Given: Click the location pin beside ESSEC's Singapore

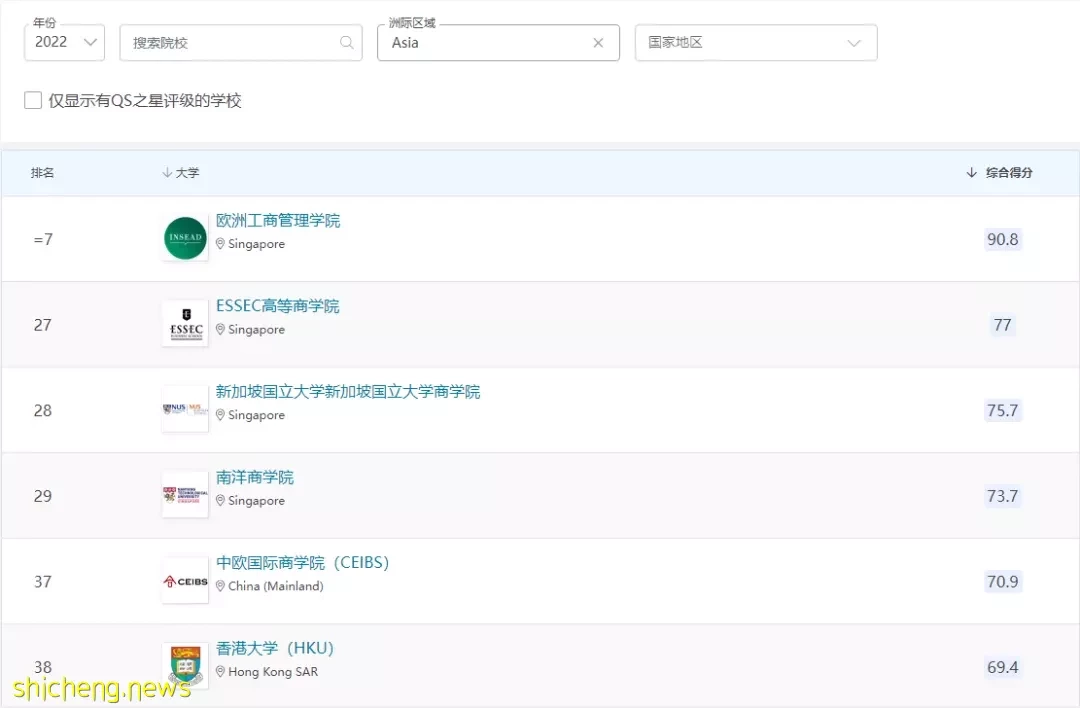Looking at the screenshot, I should pos(220,329).
